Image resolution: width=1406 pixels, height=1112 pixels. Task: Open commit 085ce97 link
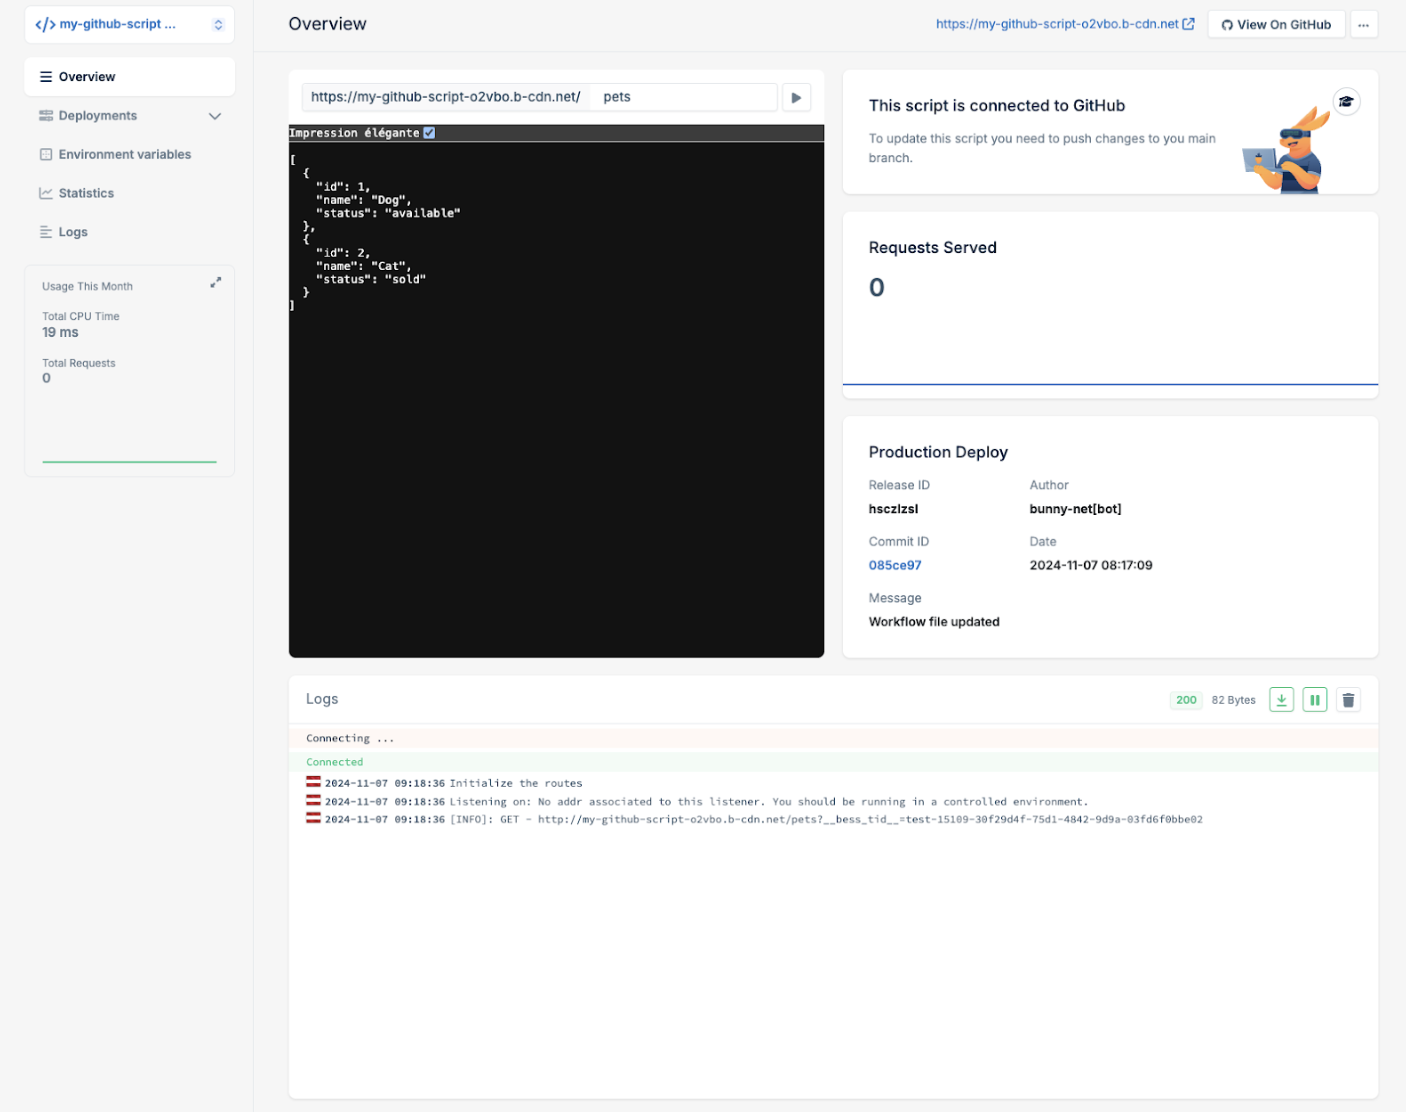pyautogui.click(x=895, y=565)
